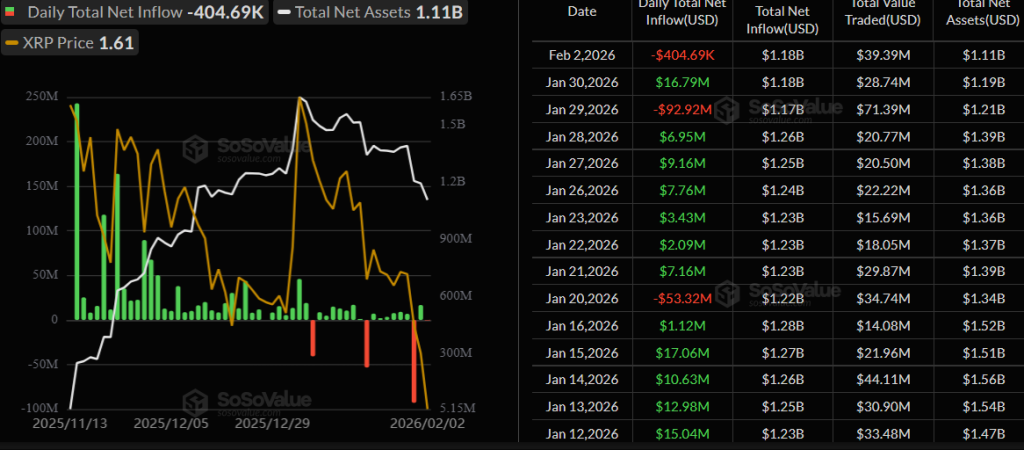The width and height of the screenshot is (1024, 450).
Task: Toggle the Daily Total Net Inflow legend
Action: coord(95,14)
